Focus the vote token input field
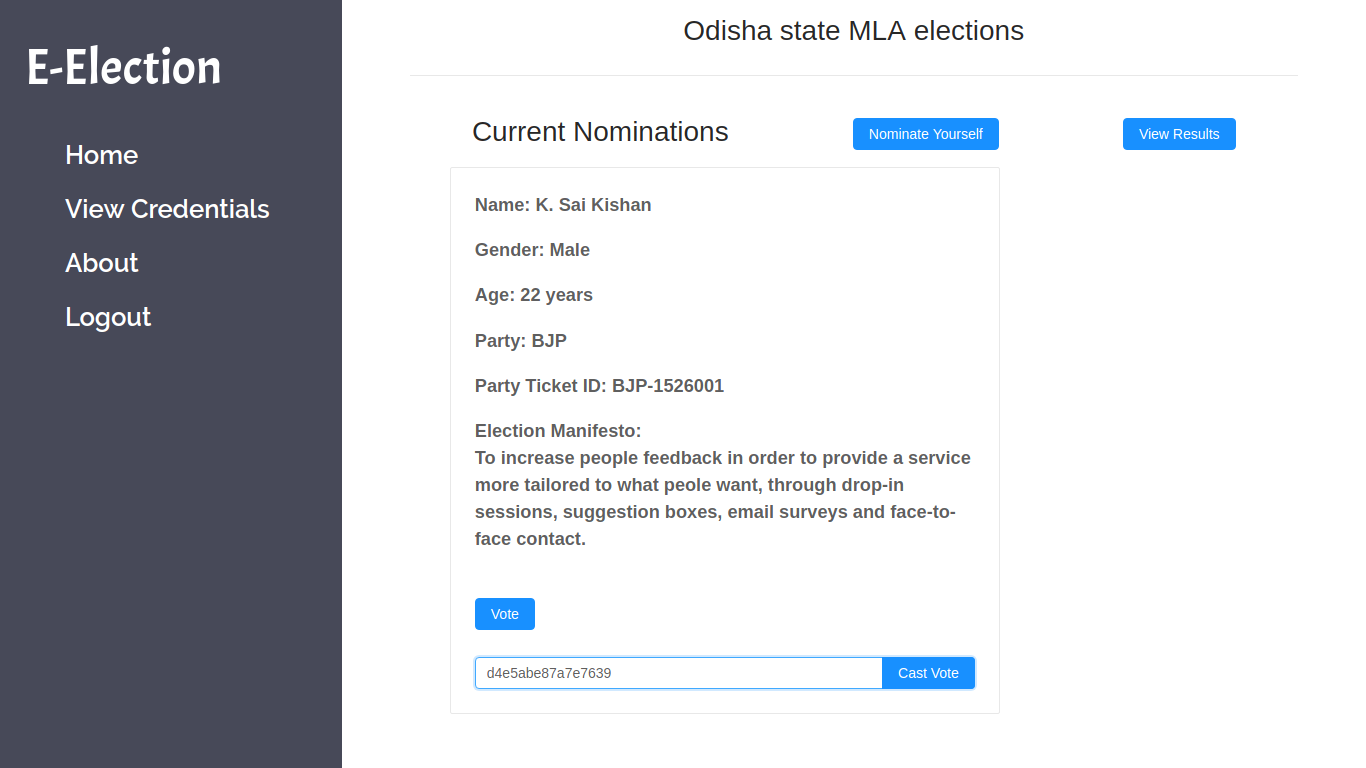Image resolution: width=1366 pixels, height=768 pixels. [x=678, y=673]
